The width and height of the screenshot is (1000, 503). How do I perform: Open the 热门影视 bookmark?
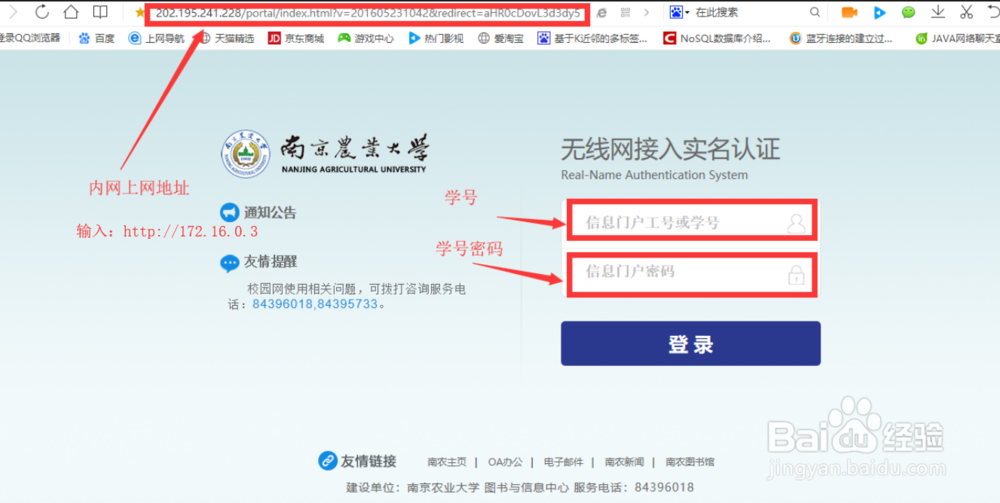click(436, 38)
